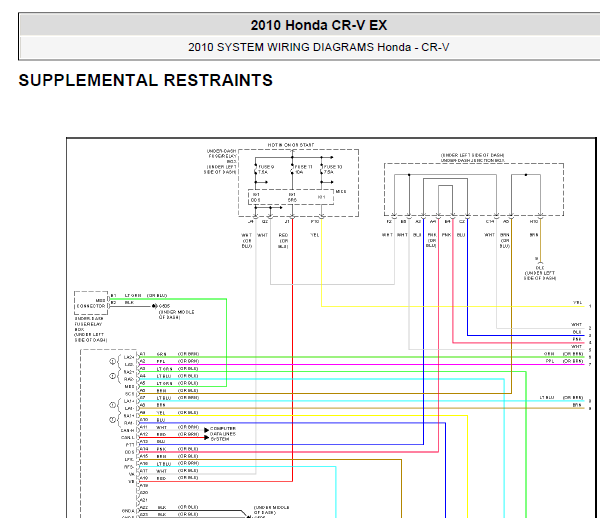Click the 'COMPUTER DATA LINES SYSTEM' label
The height and width of the screenshot is (518, 600).
coord(223,434)
